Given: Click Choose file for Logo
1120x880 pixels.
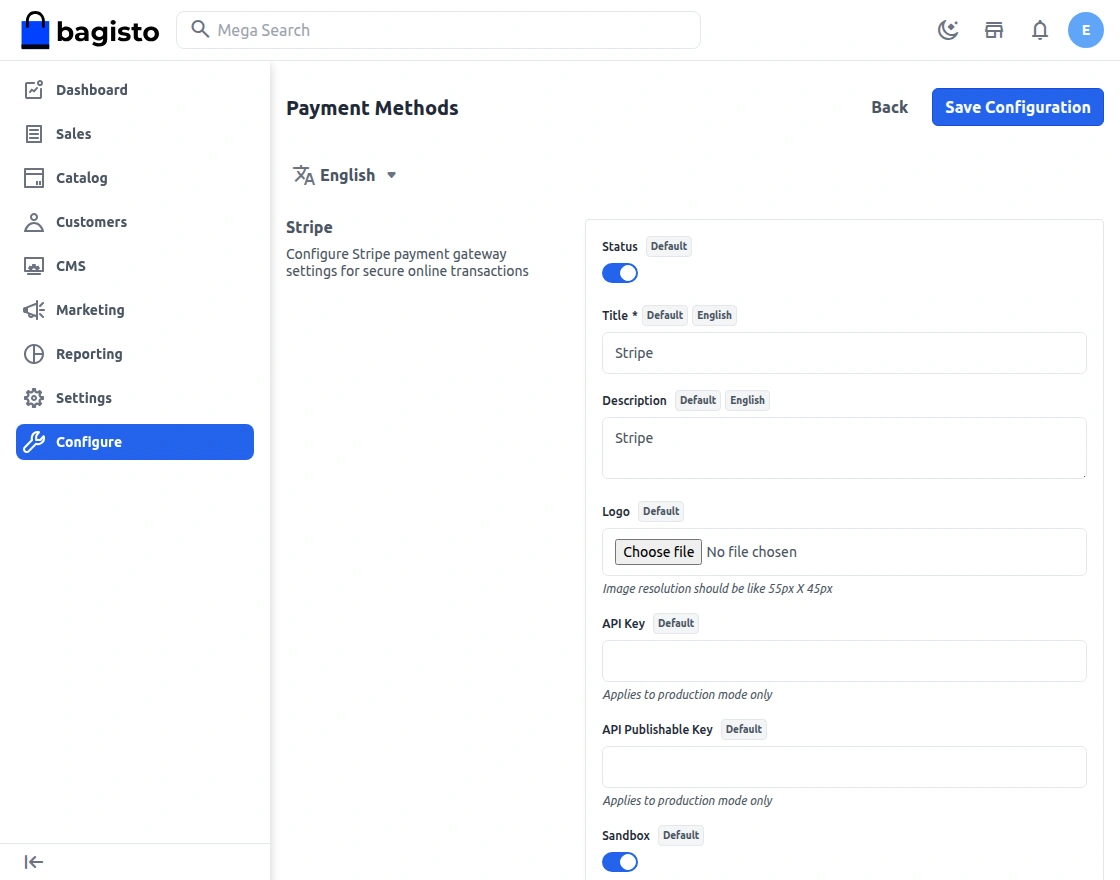Looking at the screenshot, I should (x=658, y=552).
